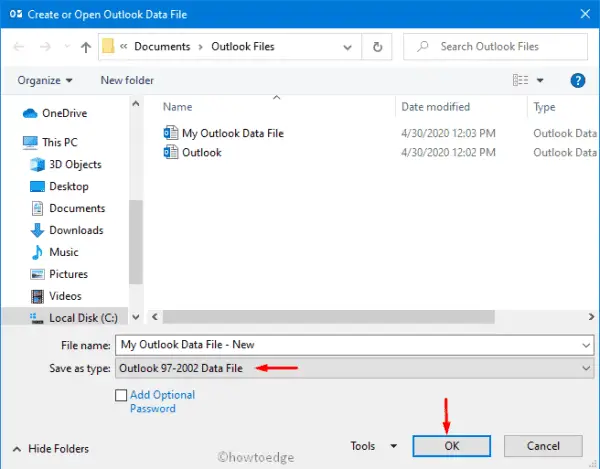Click inside the File name text field

(345, 344)
